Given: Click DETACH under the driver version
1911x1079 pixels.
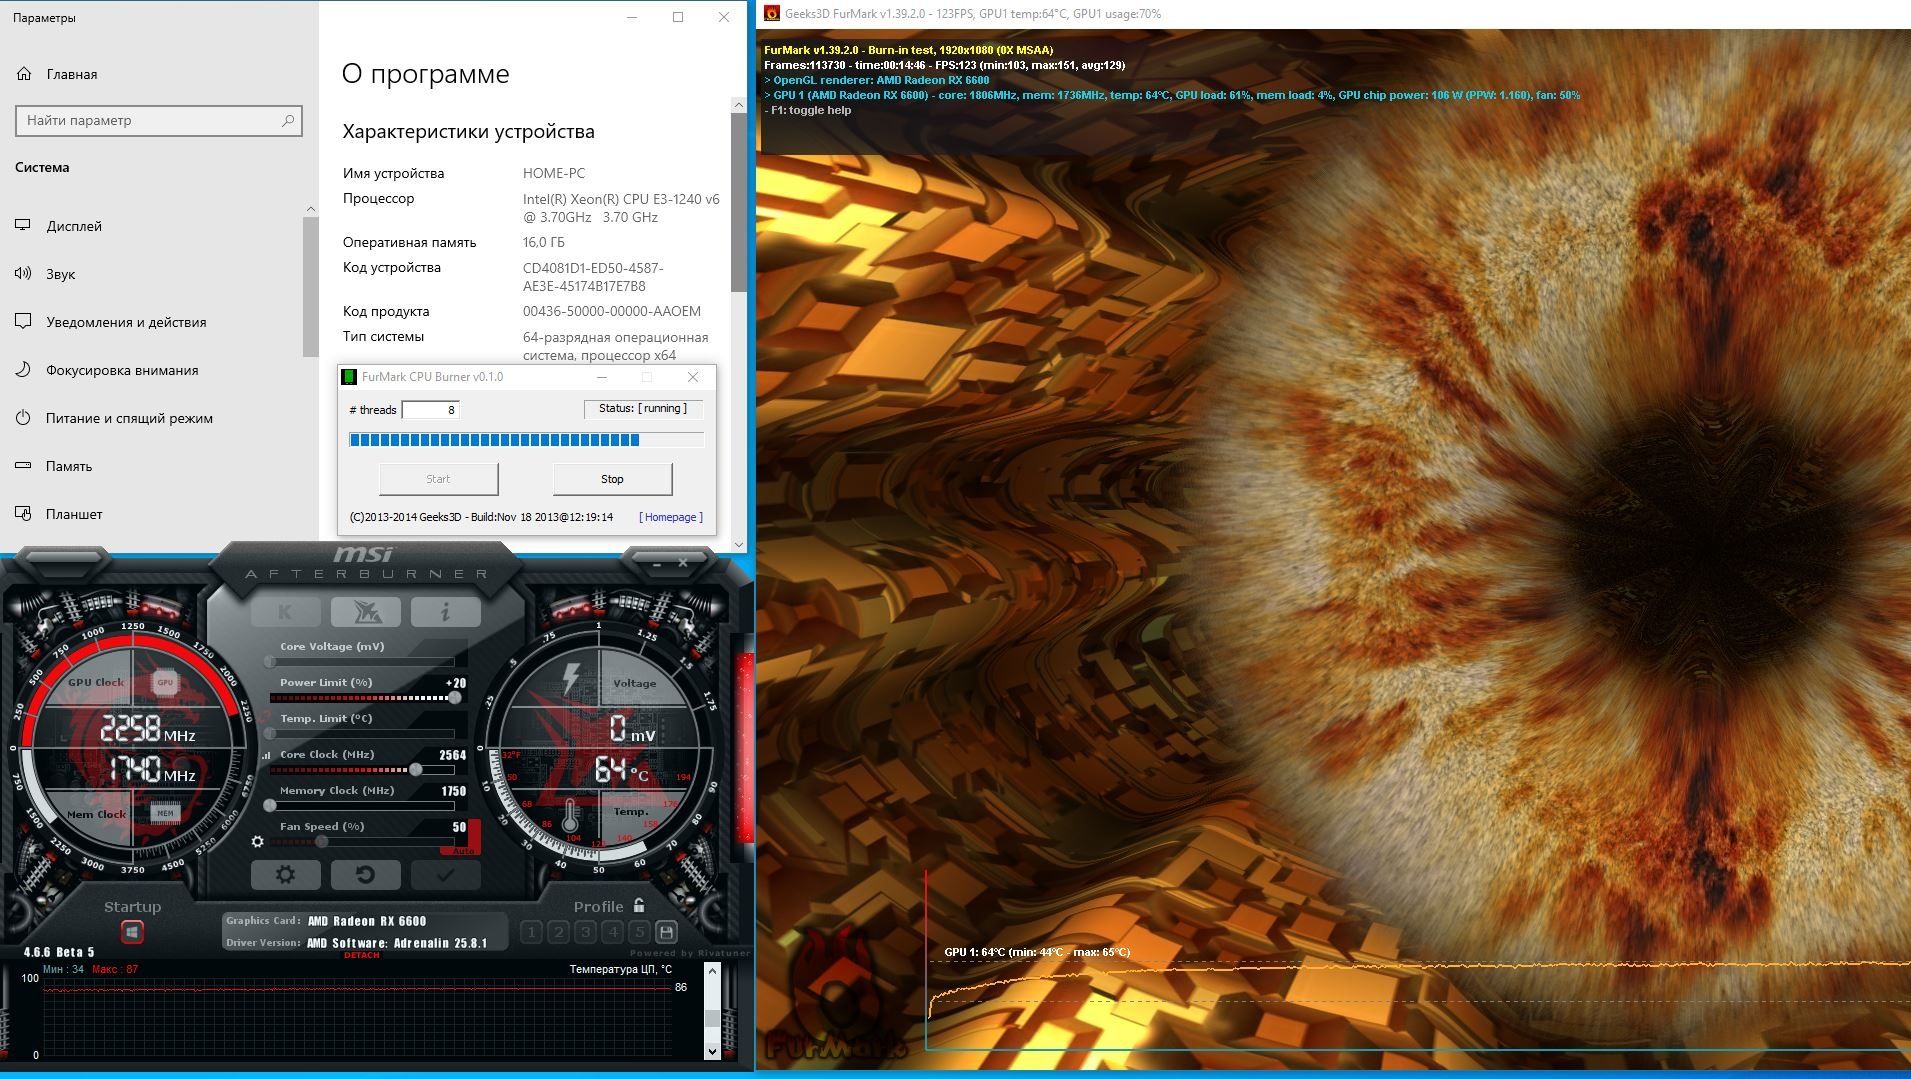Looking at the screenshot, I should (x=362, y=955).
